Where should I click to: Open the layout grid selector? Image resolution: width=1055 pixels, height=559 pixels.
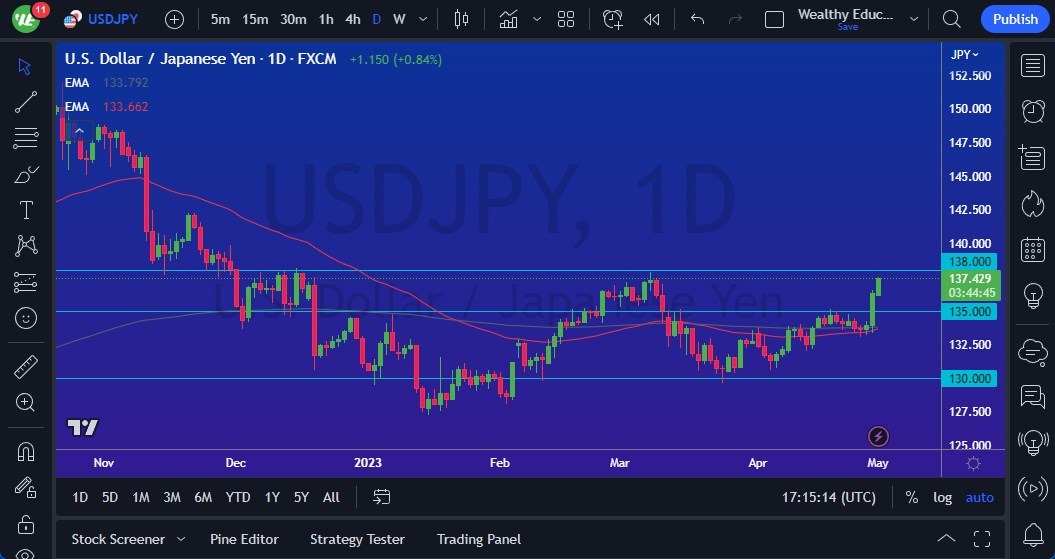click(x=566, y=20)
